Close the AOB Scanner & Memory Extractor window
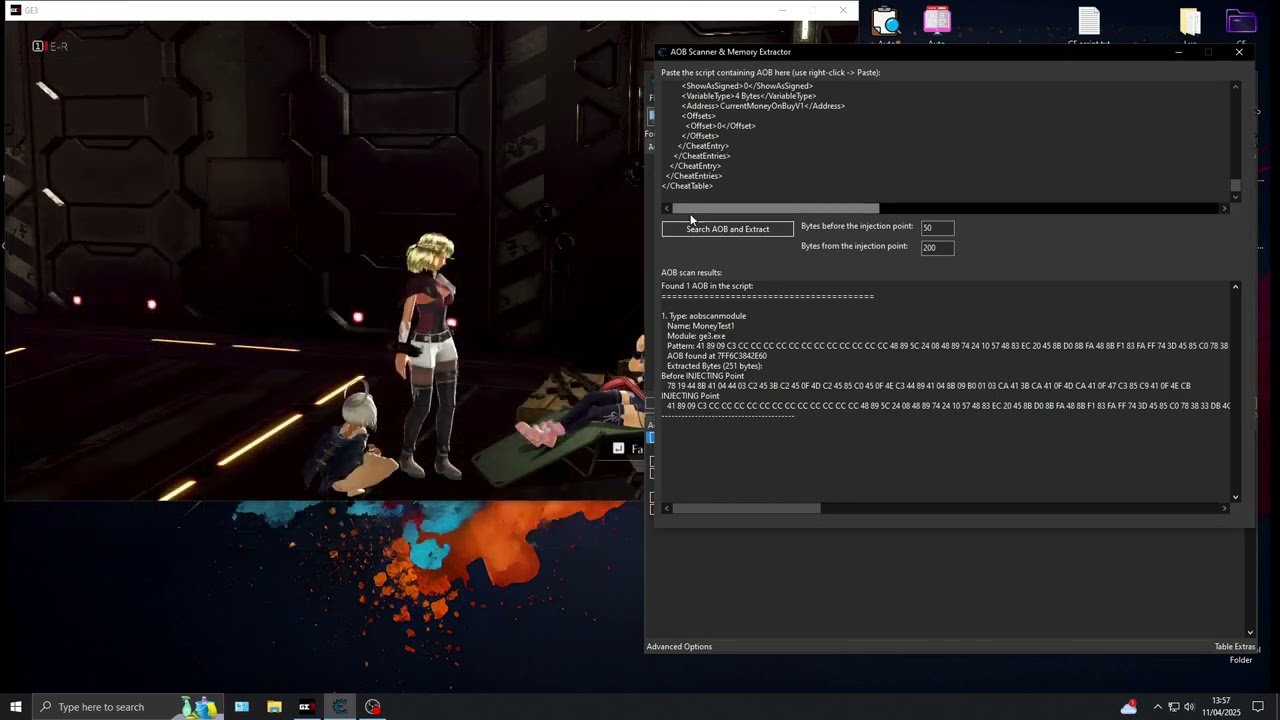The height and width of the screenshot is (720, 1280). (1239, 52)
